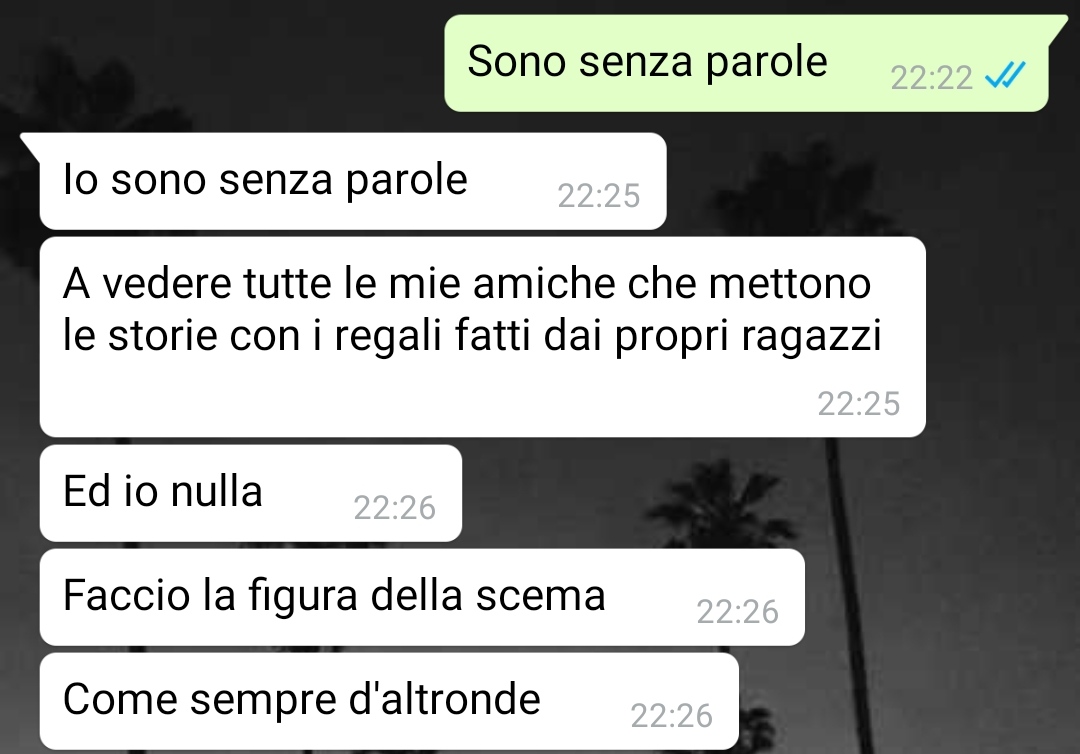Select the message 'Io sono senza parole'
The height and width of the screenshot is (754, 1080).
(x=353, y=181)
